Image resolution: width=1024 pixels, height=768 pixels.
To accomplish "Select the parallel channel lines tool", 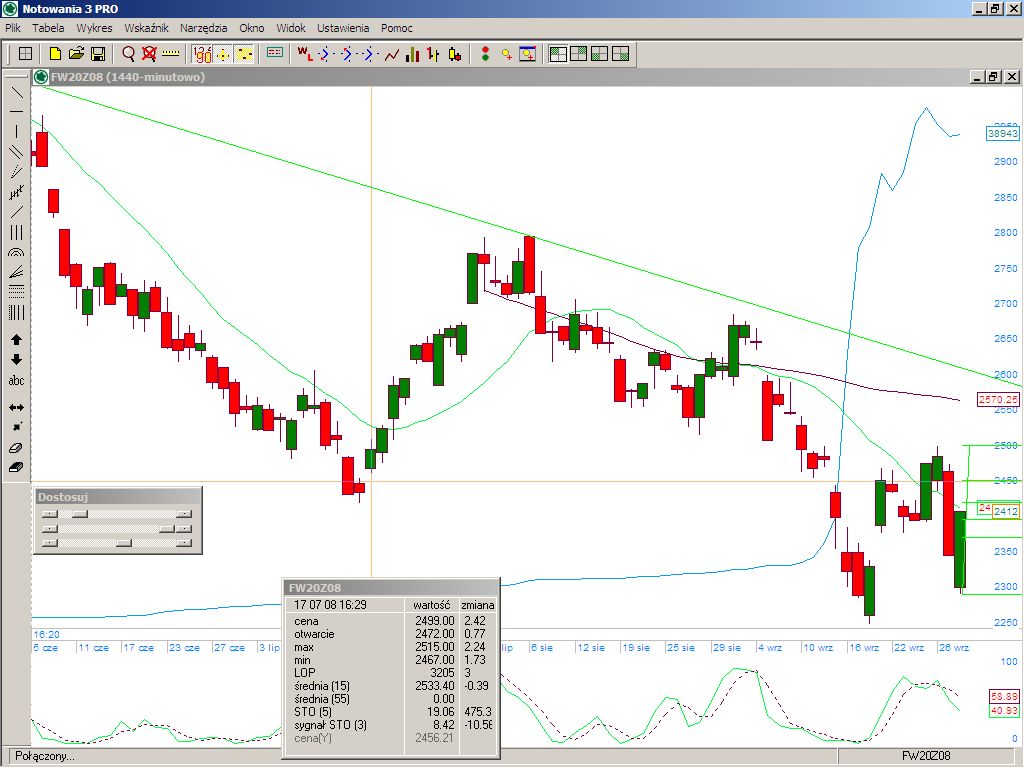I will click(x=16, y=152).
